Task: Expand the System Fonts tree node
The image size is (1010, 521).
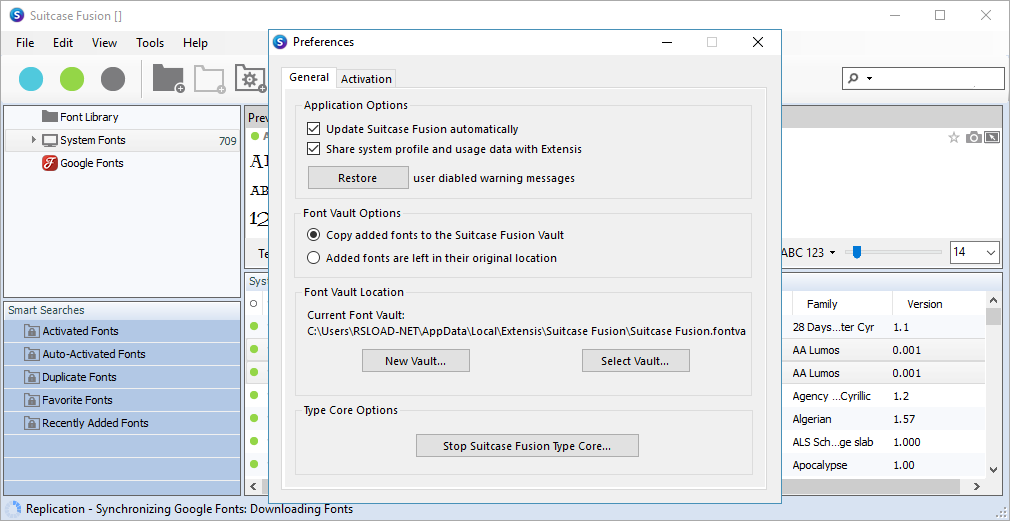Action: point(33,140)
